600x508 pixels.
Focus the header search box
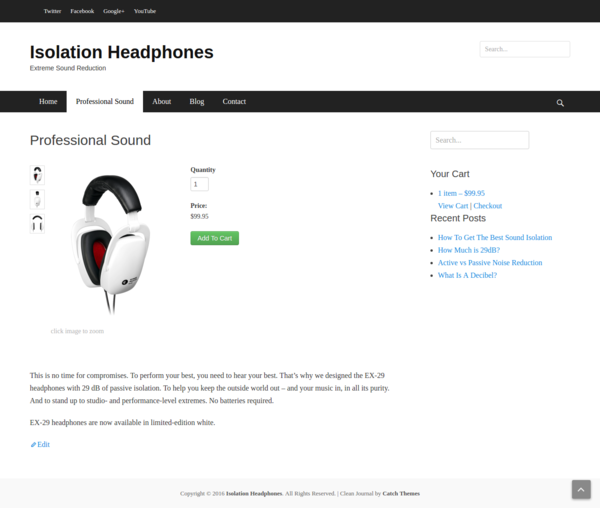pyautogui.click(x=525, y=49)
